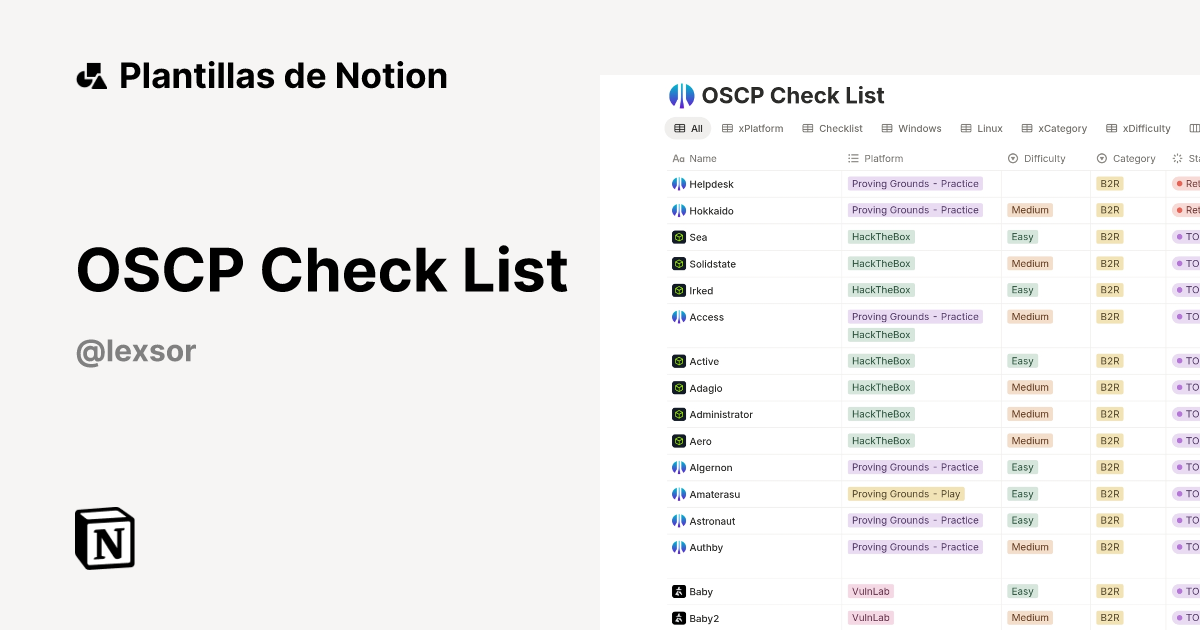The height and width of the screenshot is (630, 1200).
Task: Open the Platform column header menu
Action: pos(880,158)
